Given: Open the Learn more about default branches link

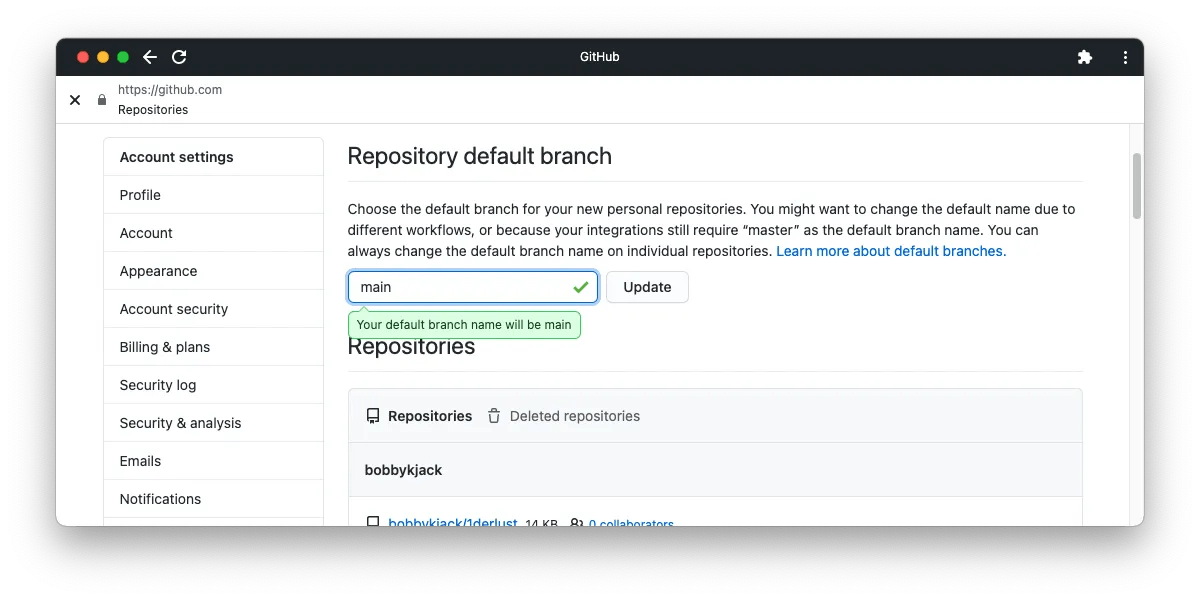Looking at the screenshot, I should tap(890, 251).
